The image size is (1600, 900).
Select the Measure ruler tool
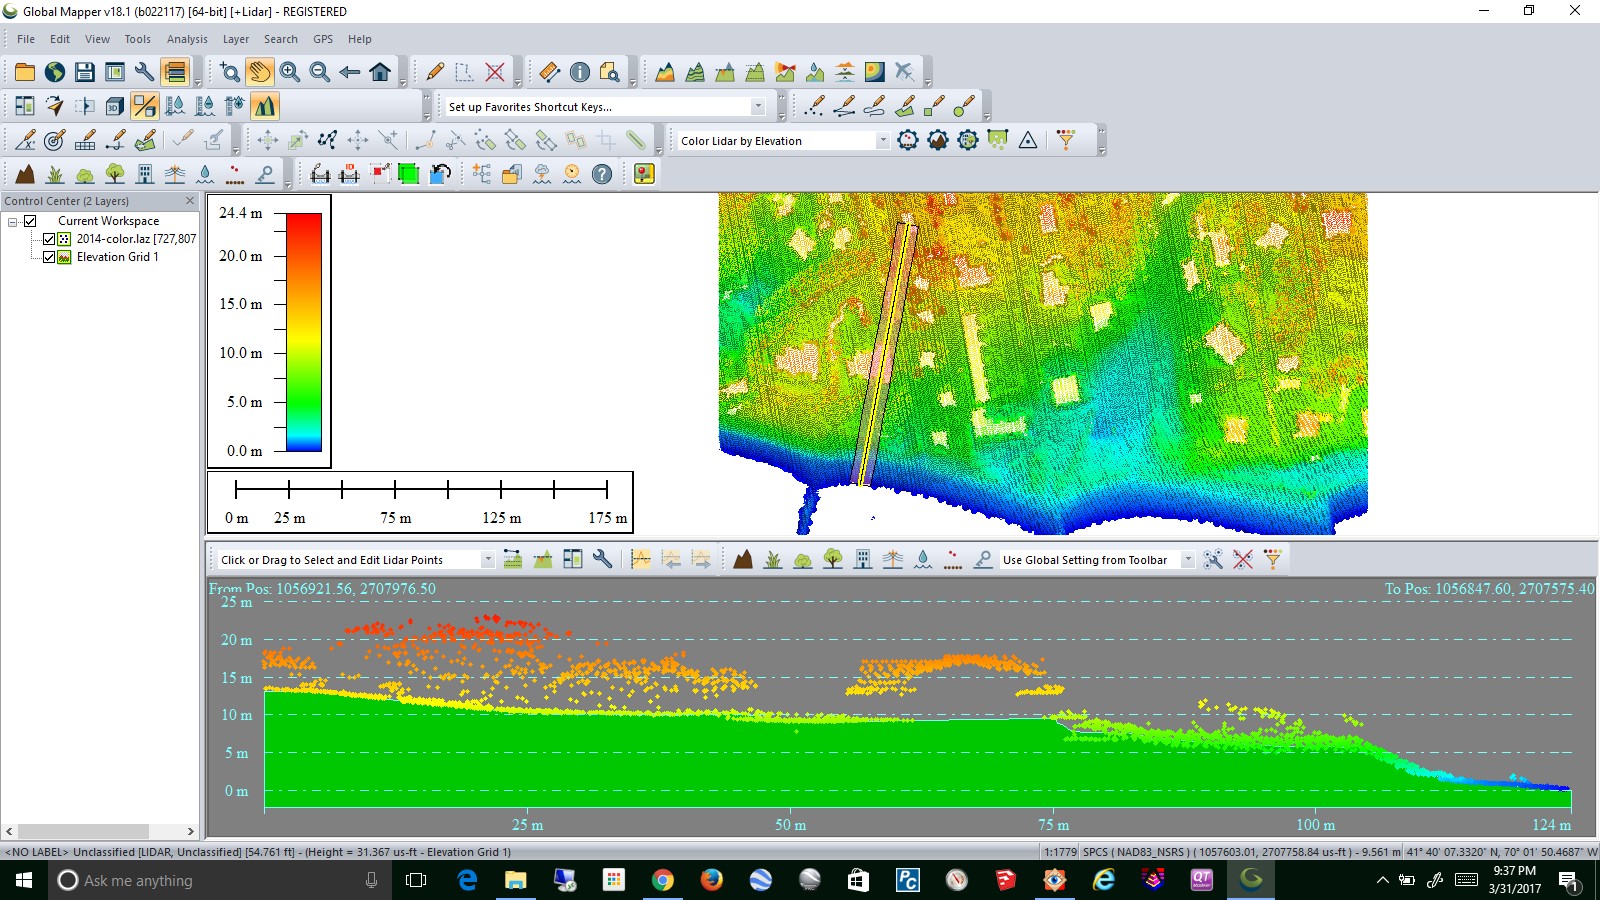pyautogui.click(x=549, y=72)
